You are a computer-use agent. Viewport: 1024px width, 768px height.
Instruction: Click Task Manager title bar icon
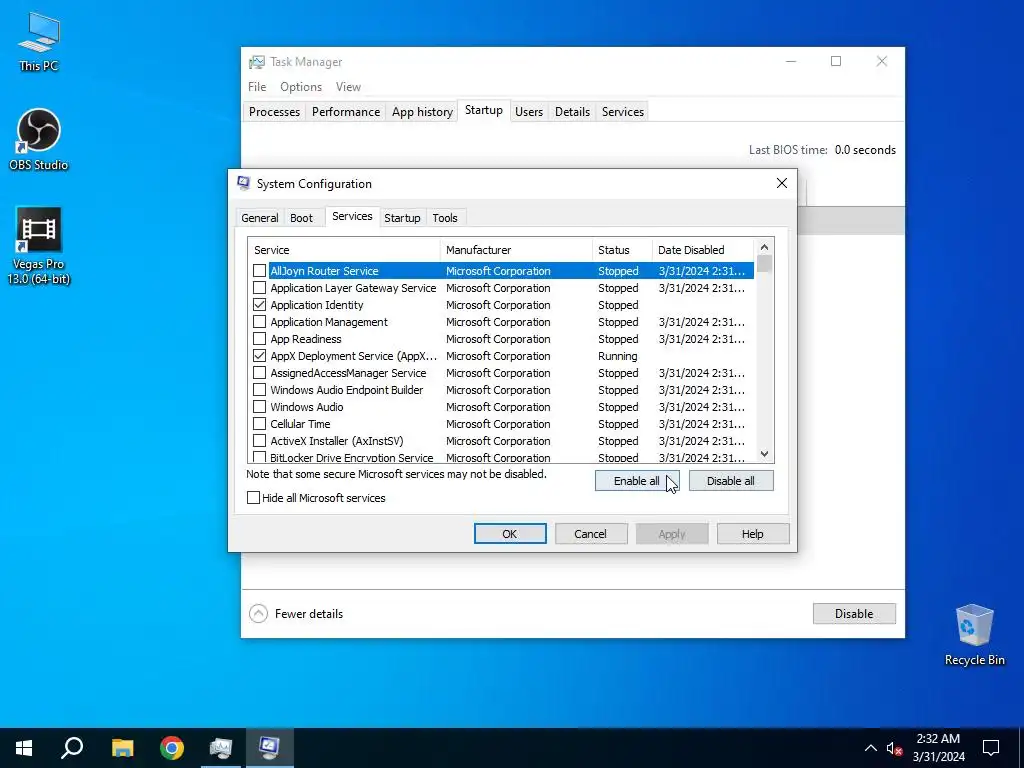[x=257, y=62]
